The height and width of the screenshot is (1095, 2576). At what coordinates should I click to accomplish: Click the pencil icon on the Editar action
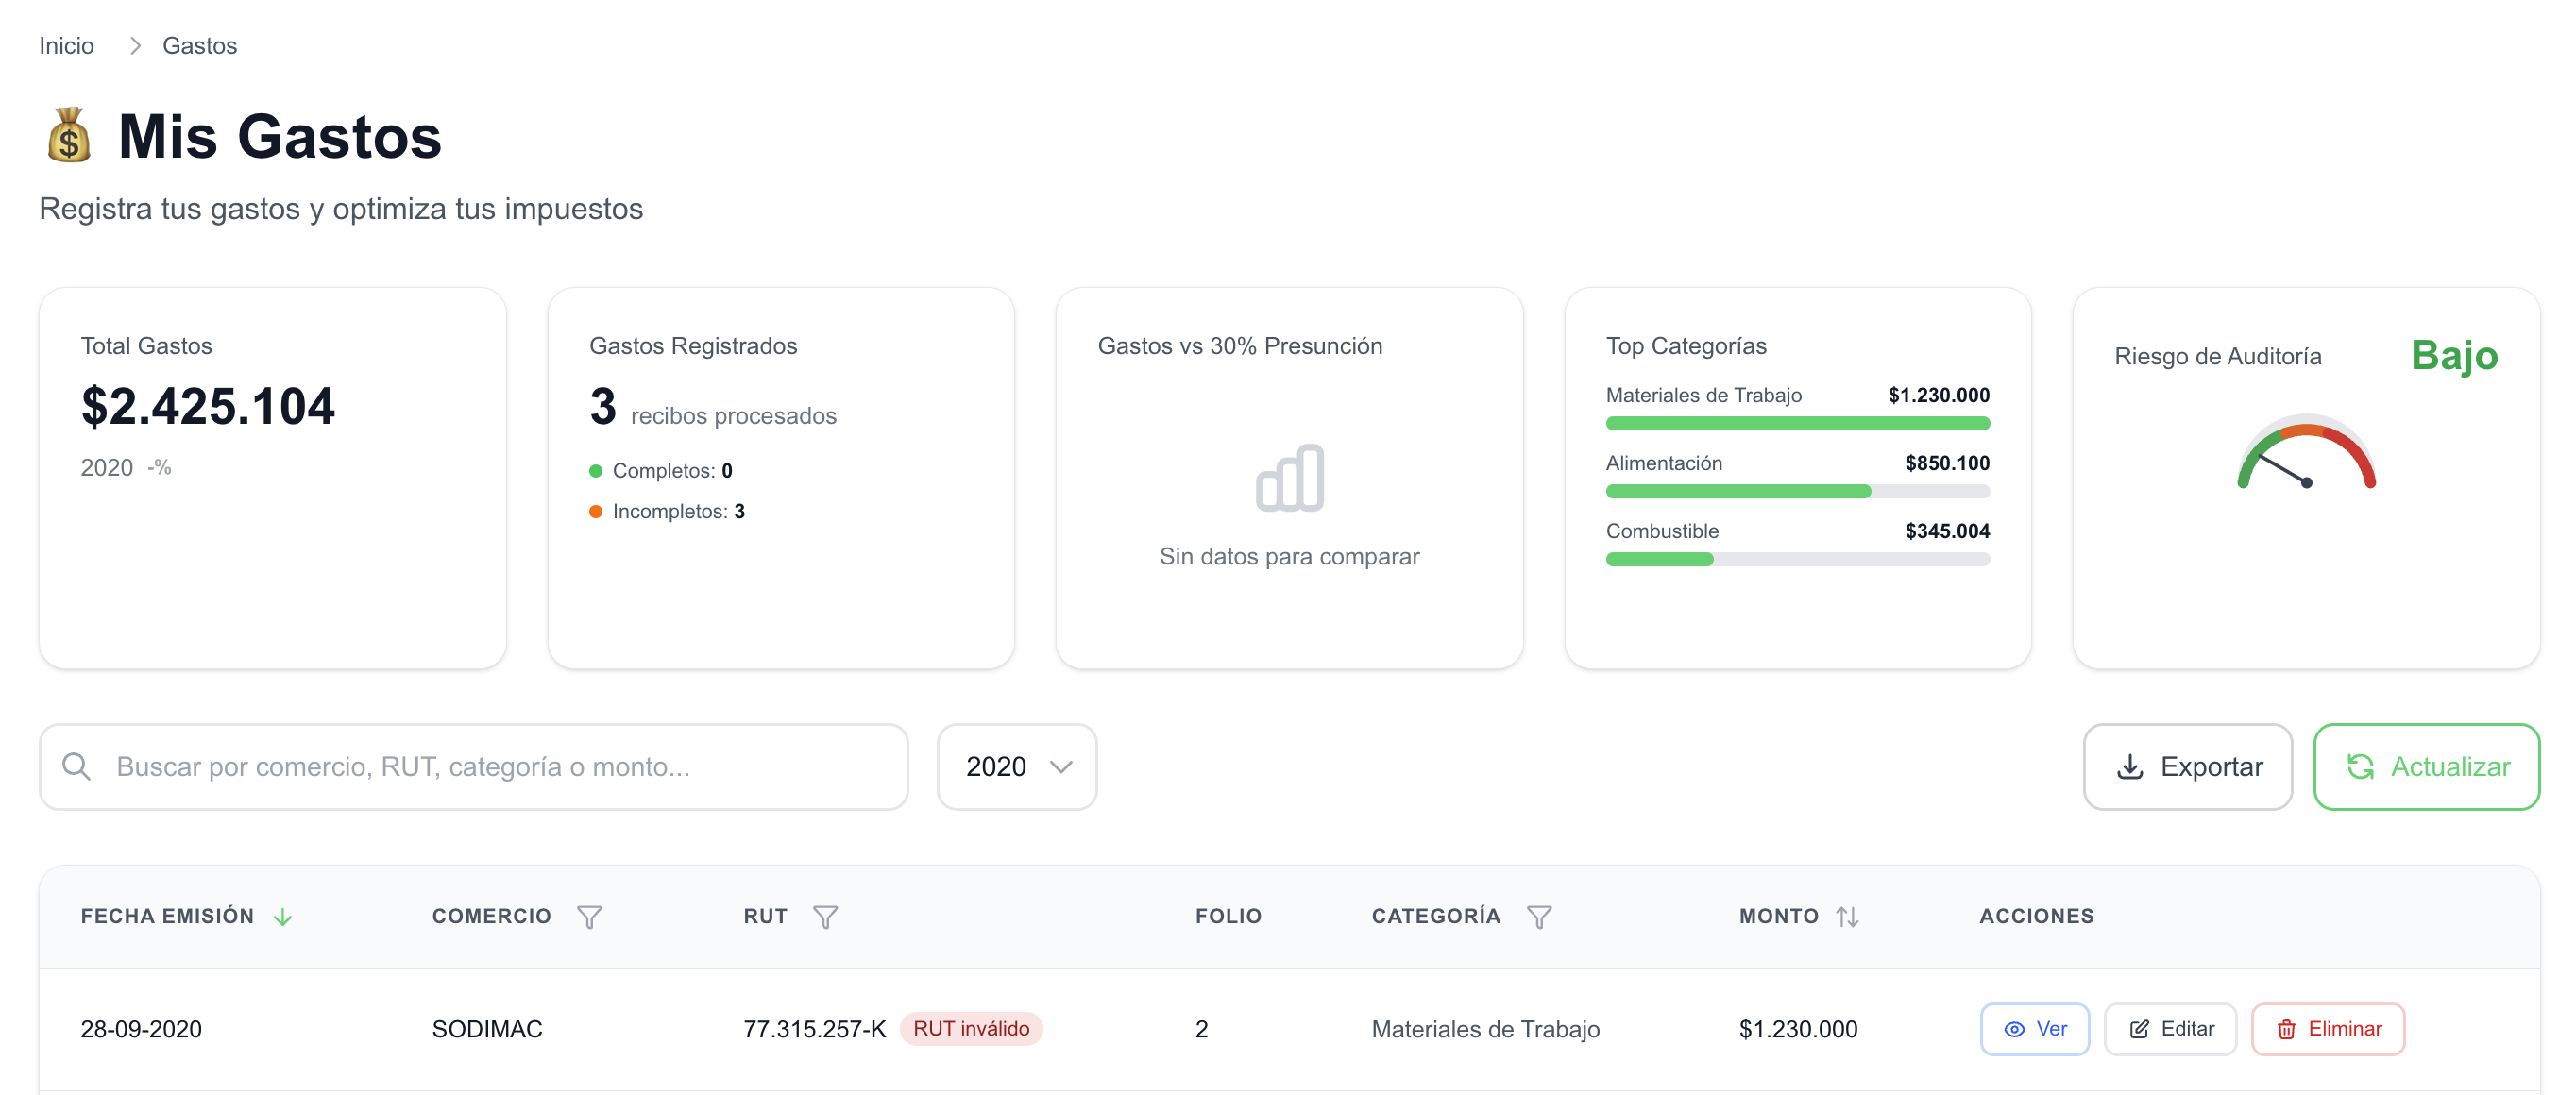pyautogui.click(x=2139, y=1028)
